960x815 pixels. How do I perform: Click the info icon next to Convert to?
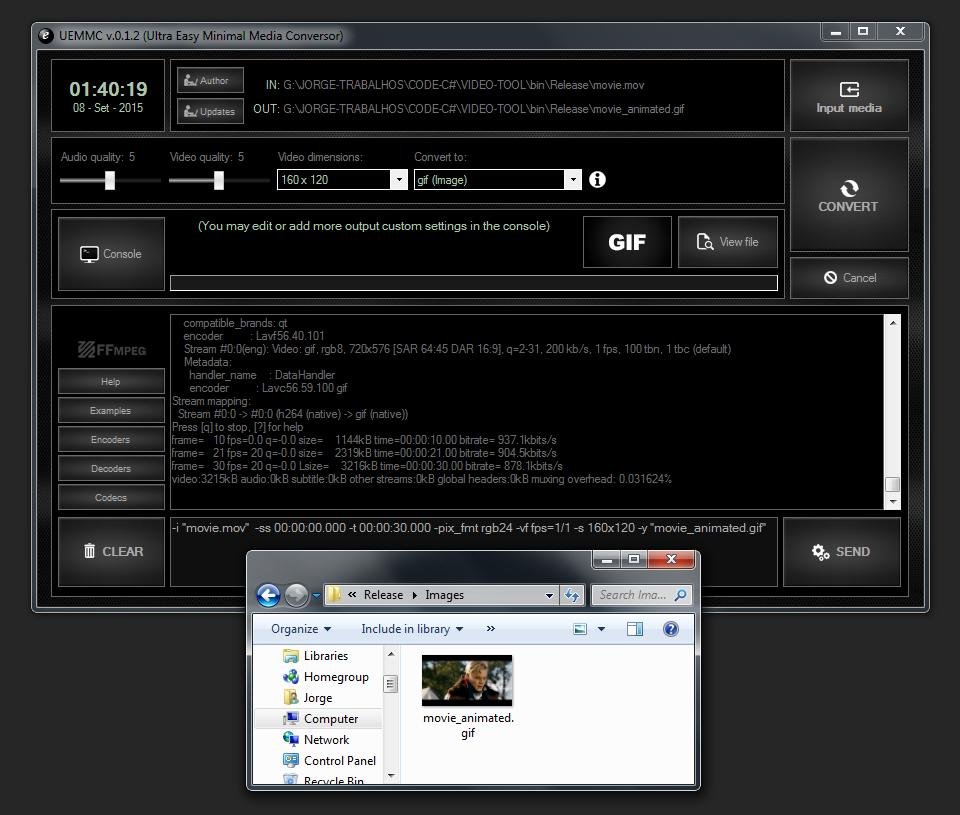point(597,179)
